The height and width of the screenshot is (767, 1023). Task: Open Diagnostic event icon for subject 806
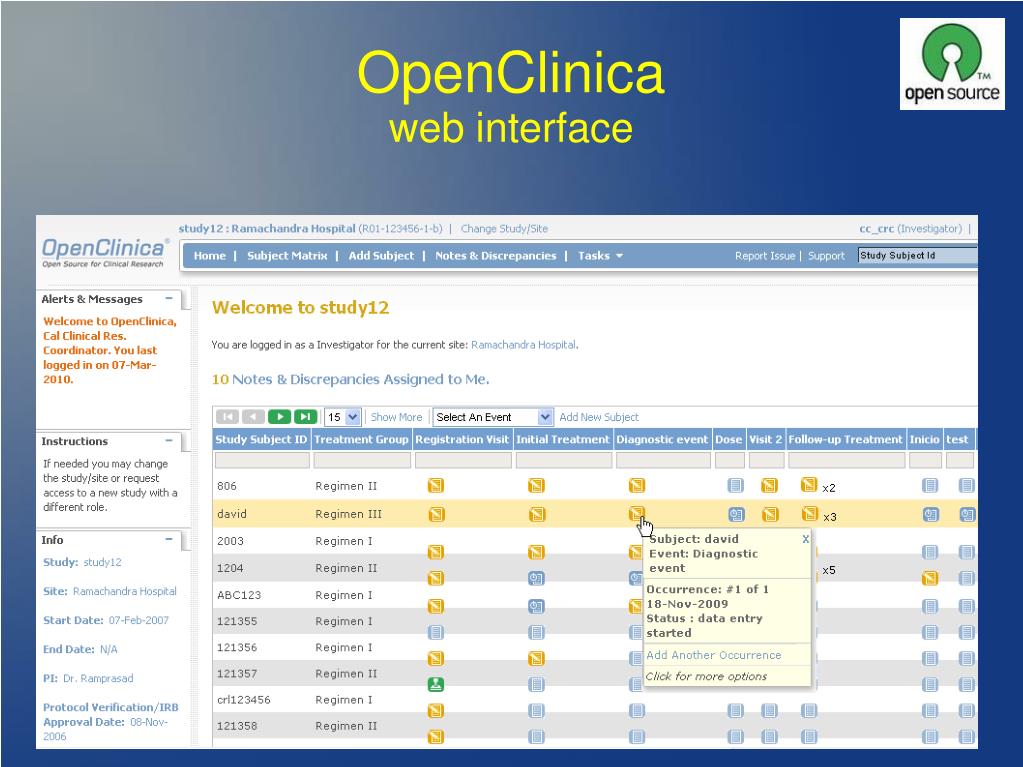coord(637,485)
